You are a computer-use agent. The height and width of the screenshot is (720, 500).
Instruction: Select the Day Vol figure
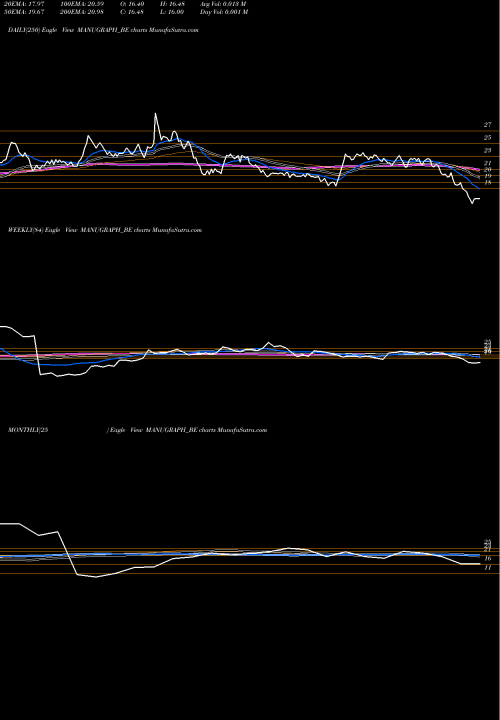click(224, 12)
